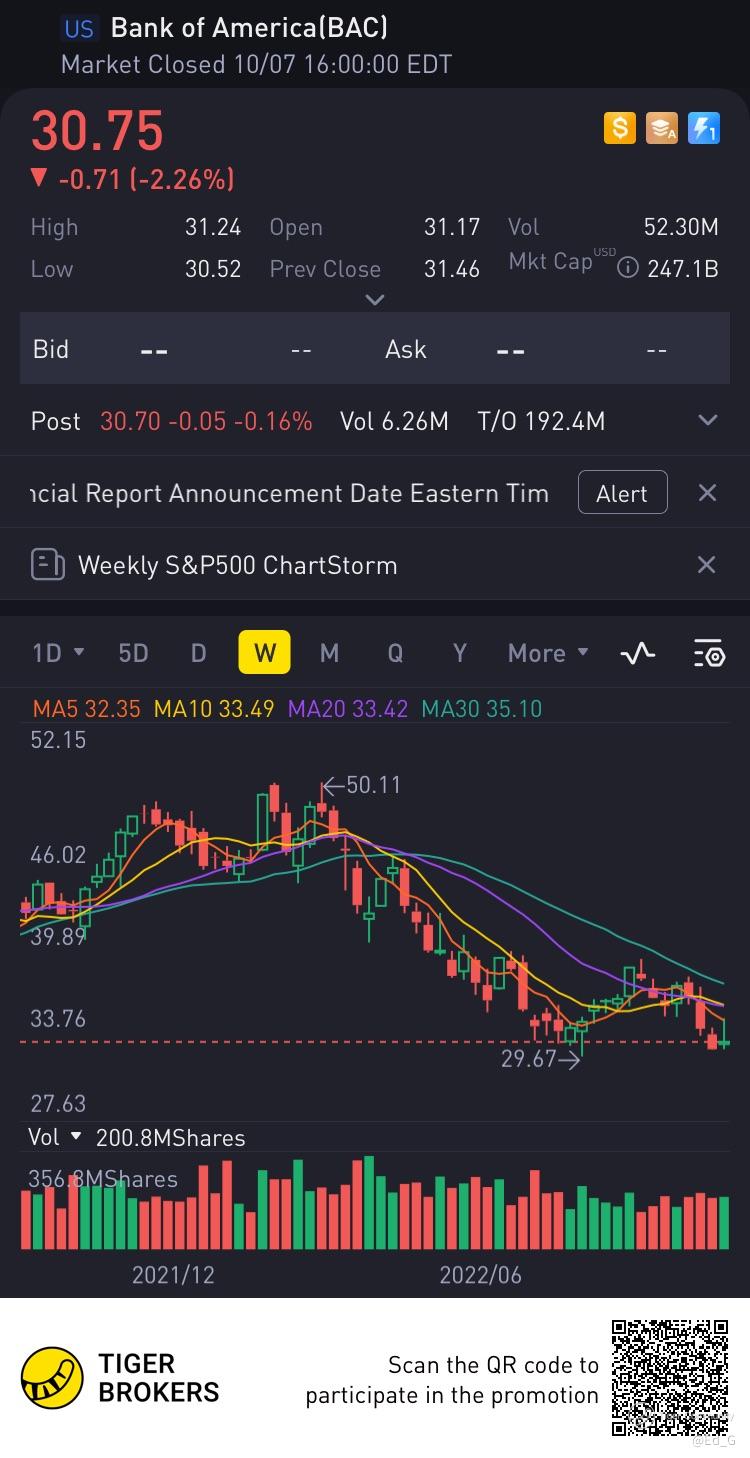Tap the MA20 33.42 indicator label
This screenshot has height=1458, width=750.
click(x=348, y=709)
